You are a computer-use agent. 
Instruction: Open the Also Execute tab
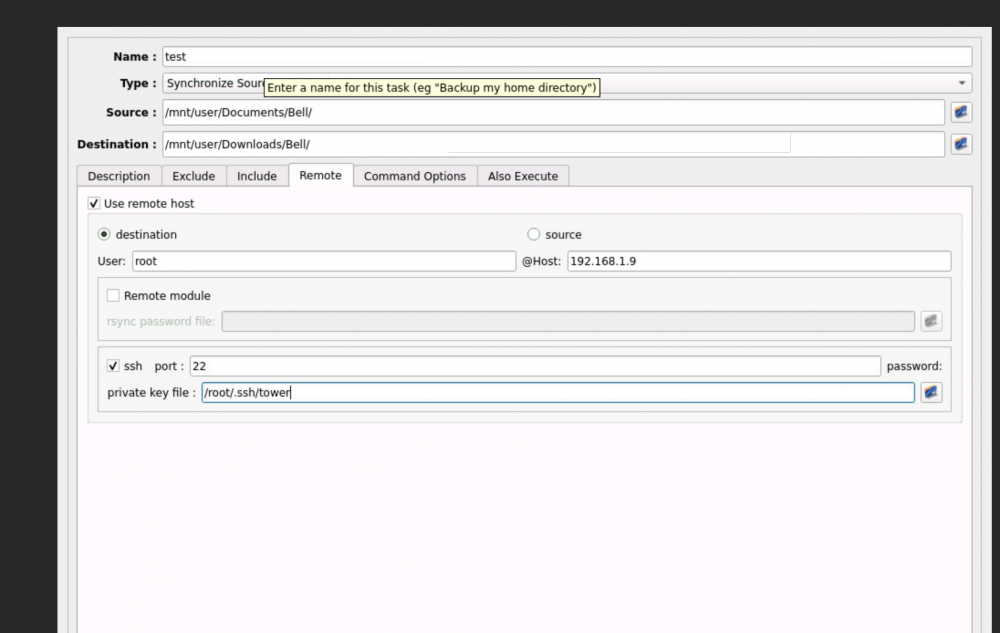(523, 176)
